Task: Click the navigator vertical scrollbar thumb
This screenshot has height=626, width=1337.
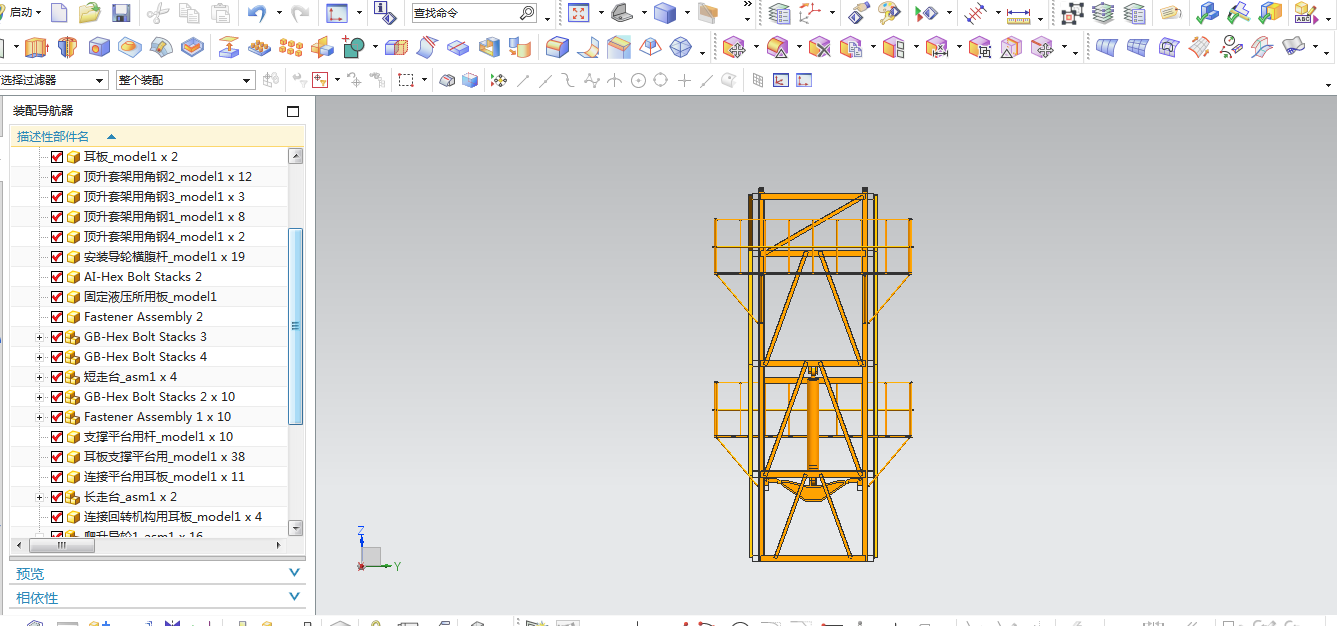Action: point(295,325)
